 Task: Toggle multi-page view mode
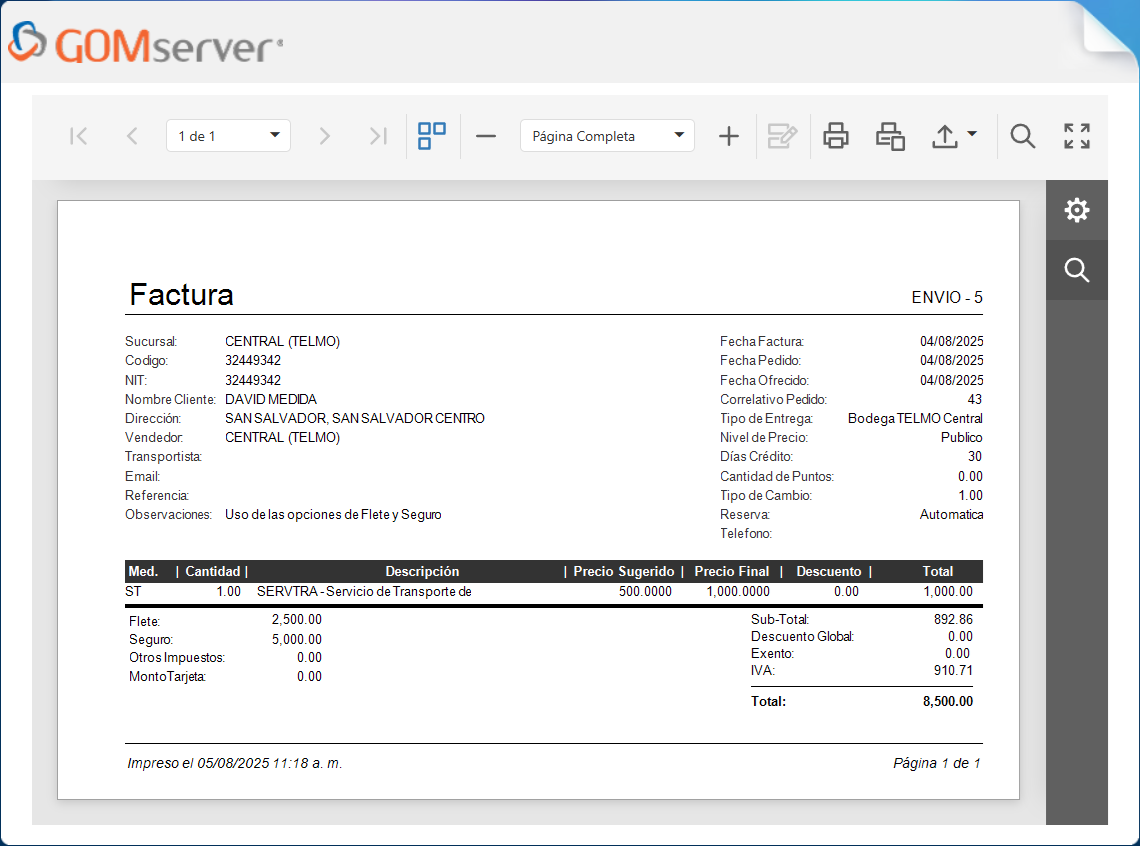(432, 136)
